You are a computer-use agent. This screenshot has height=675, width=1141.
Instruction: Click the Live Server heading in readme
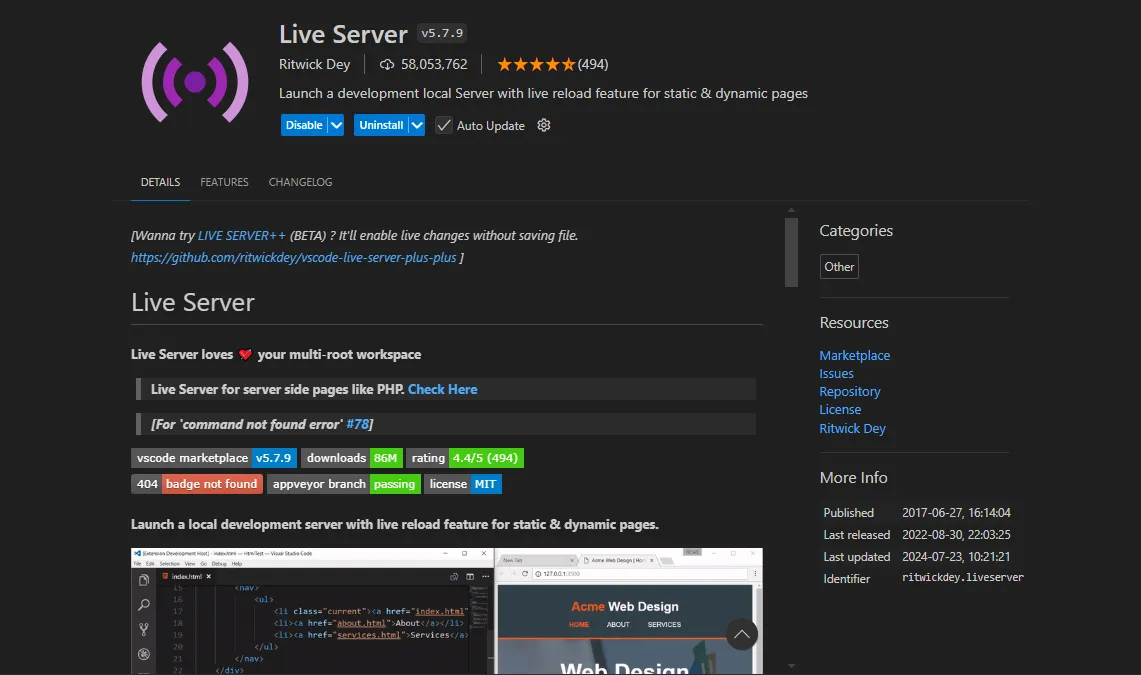tap(193, 303)
